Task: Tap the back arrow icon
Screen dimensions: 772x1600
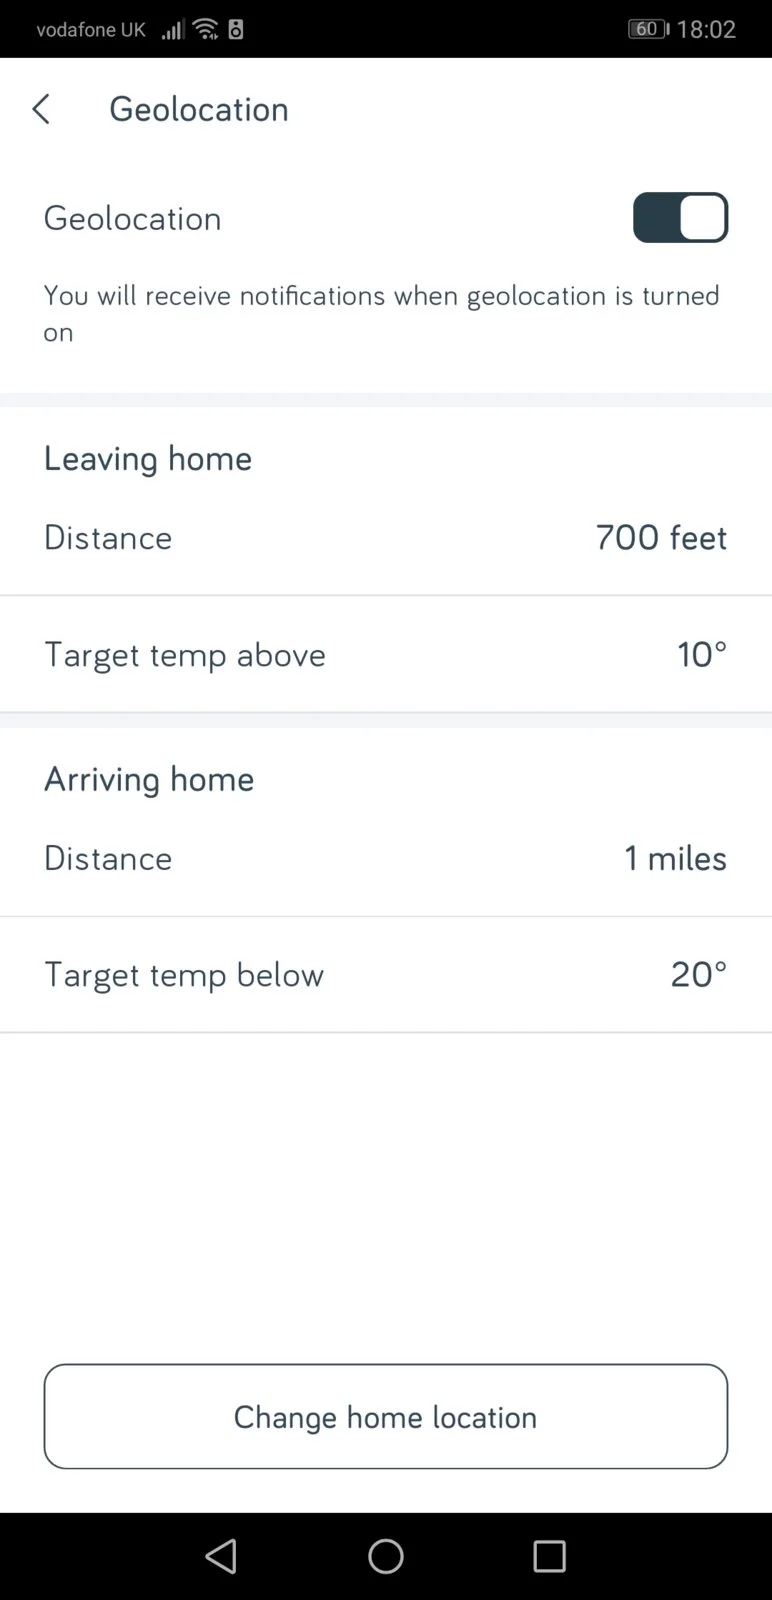Action: point(41,109)
